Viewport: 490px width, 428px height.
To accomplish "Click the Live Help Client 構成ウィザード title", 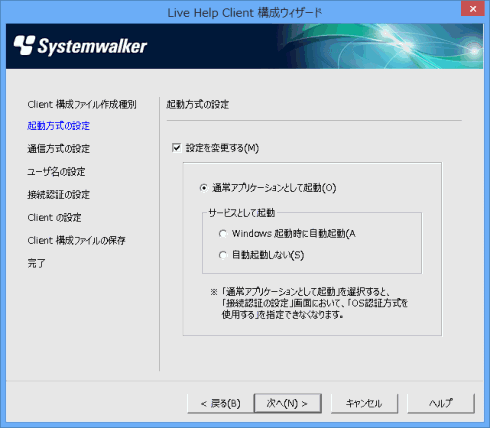I will 245,13.
